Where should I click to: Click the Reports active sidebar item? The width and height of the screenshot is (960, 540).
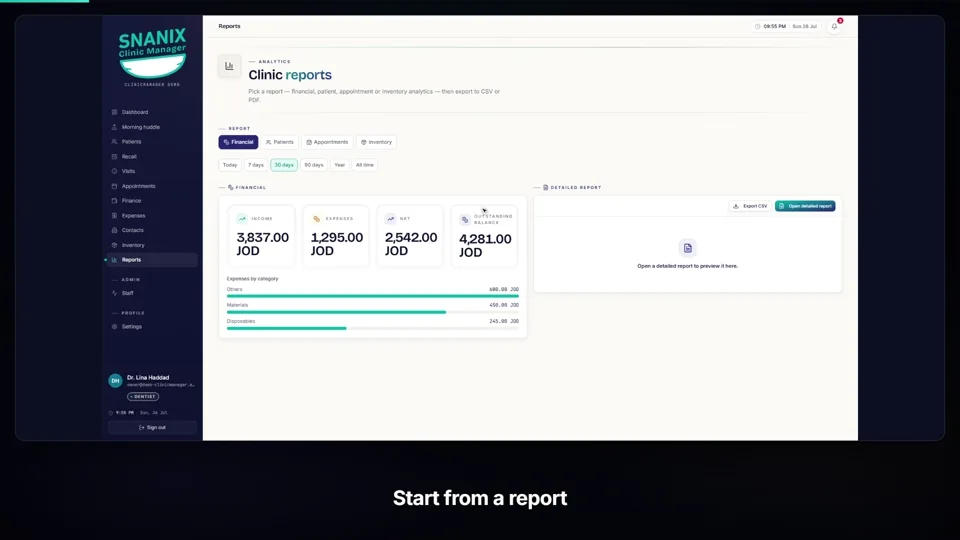152,260
